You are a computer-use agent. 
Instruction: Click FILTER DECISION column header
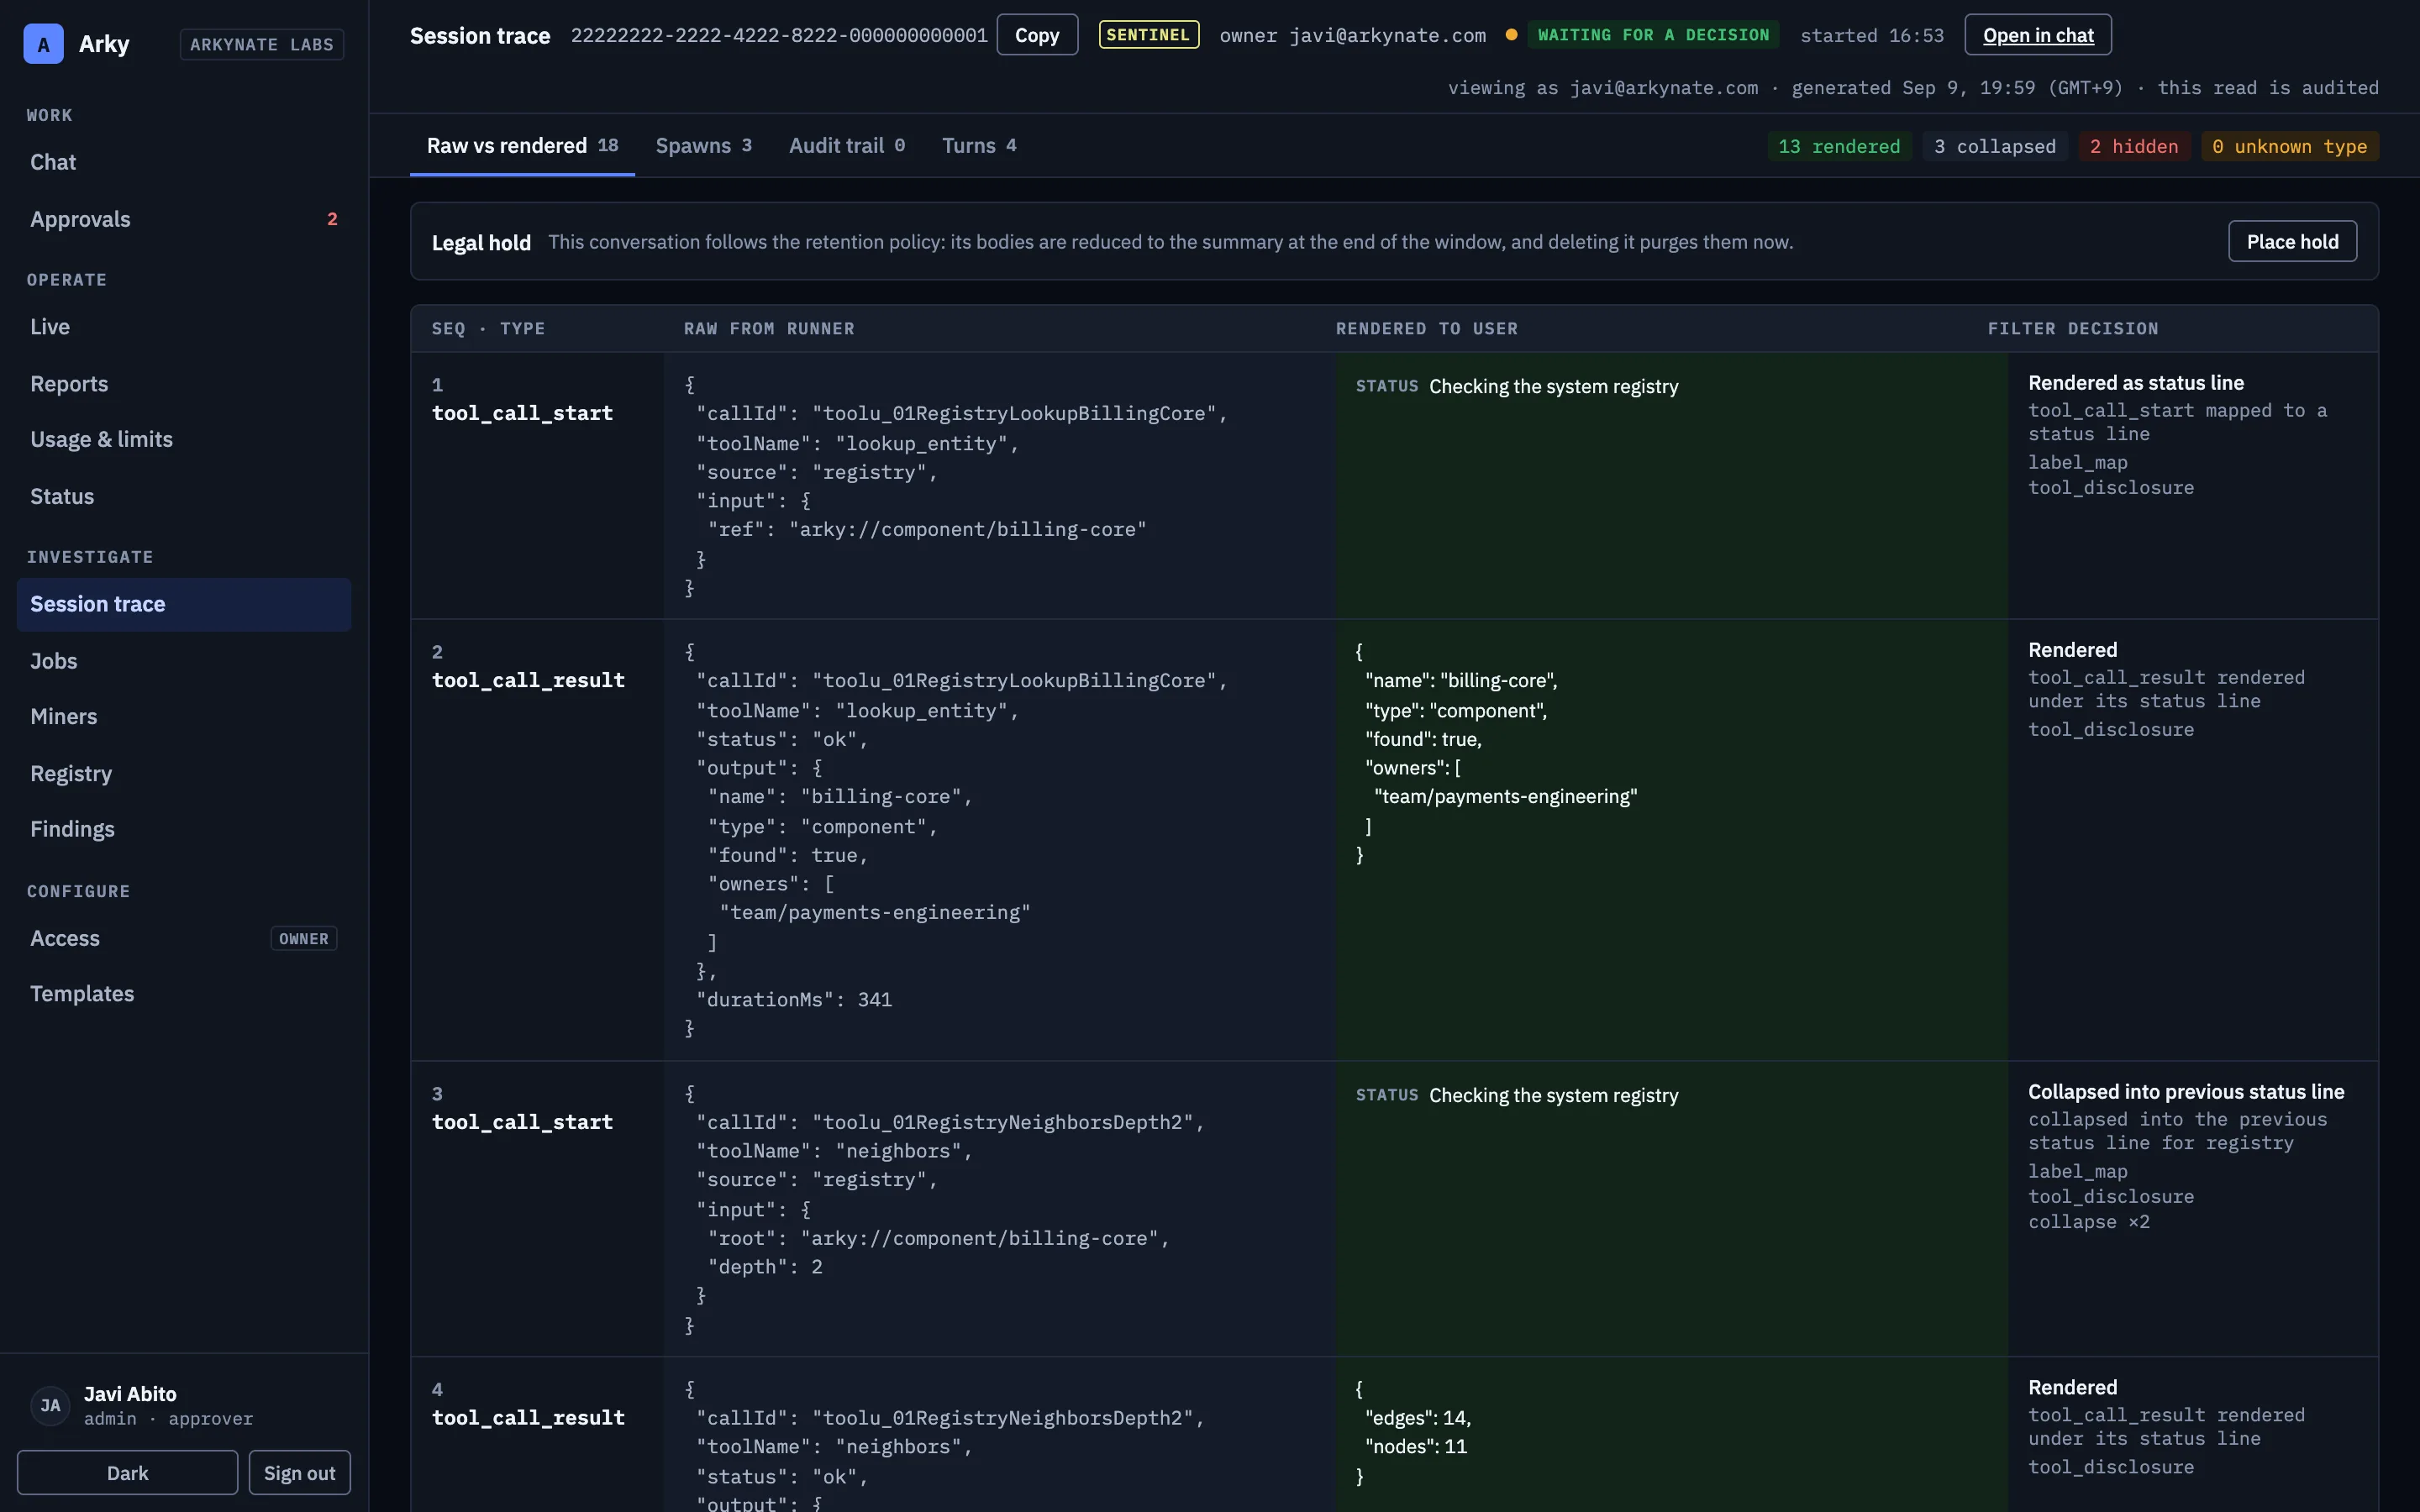[x=2072, y=328]
